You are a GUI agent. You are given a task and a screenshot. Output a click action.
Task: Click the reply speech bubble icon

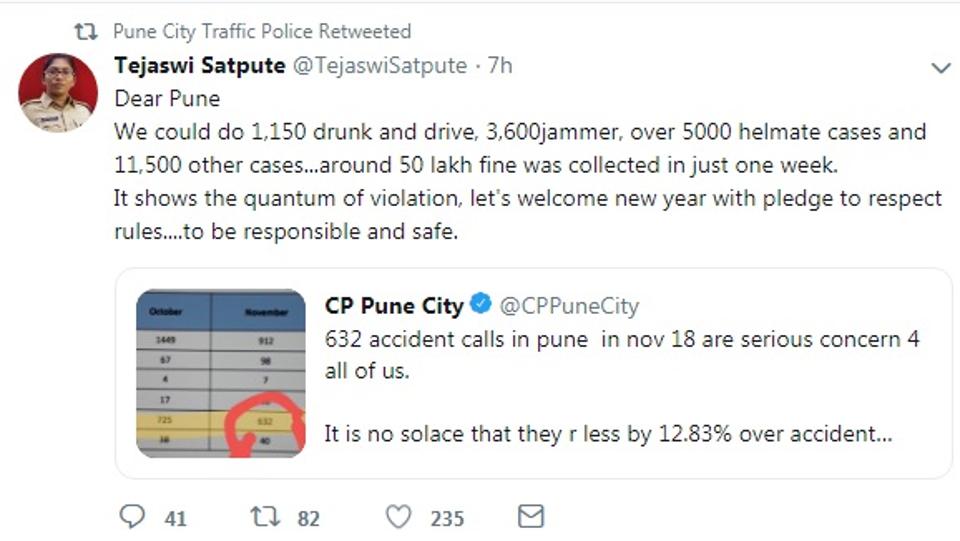(x=132, y=516)
